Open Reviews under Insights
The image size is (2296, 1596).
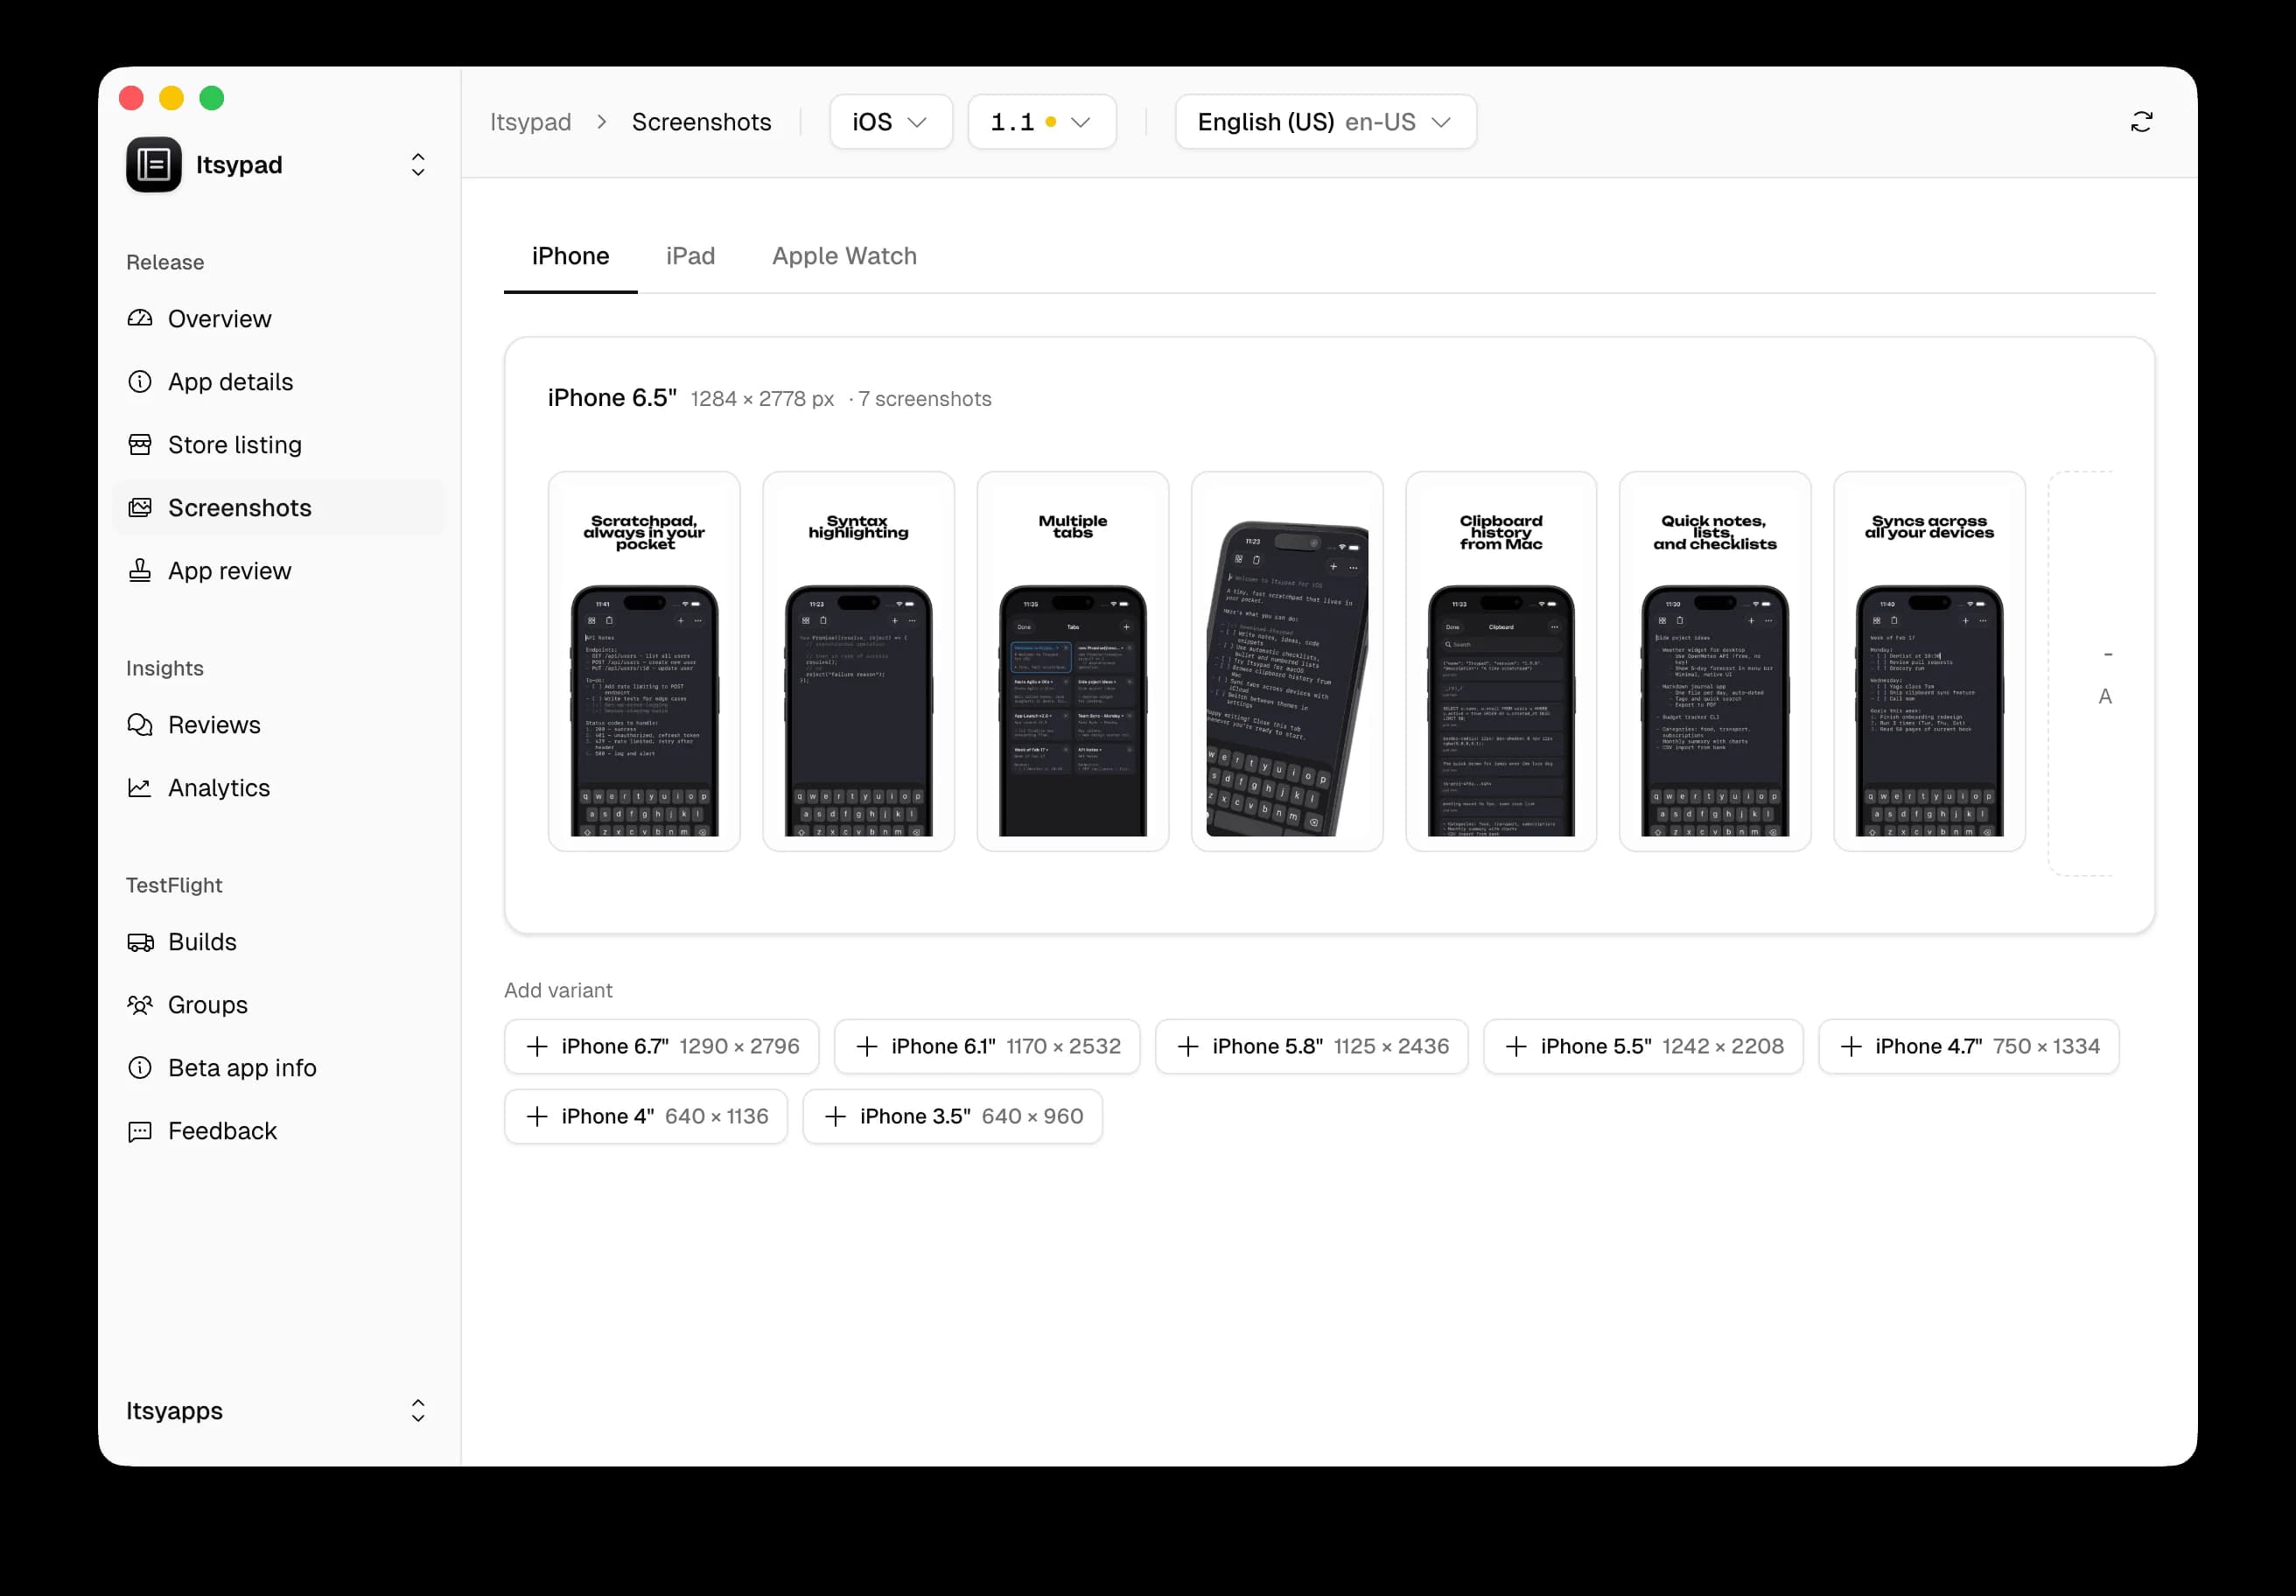213,724
